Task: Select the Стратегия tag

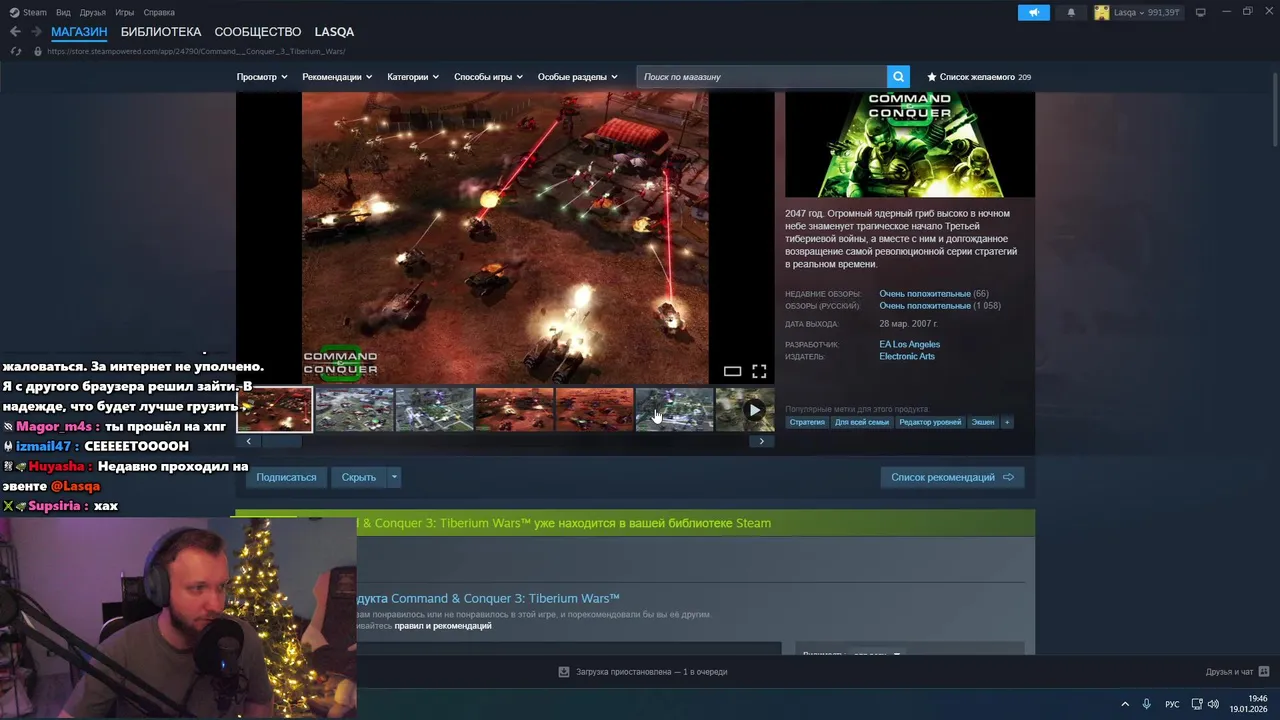Action: tap(807, 422)
